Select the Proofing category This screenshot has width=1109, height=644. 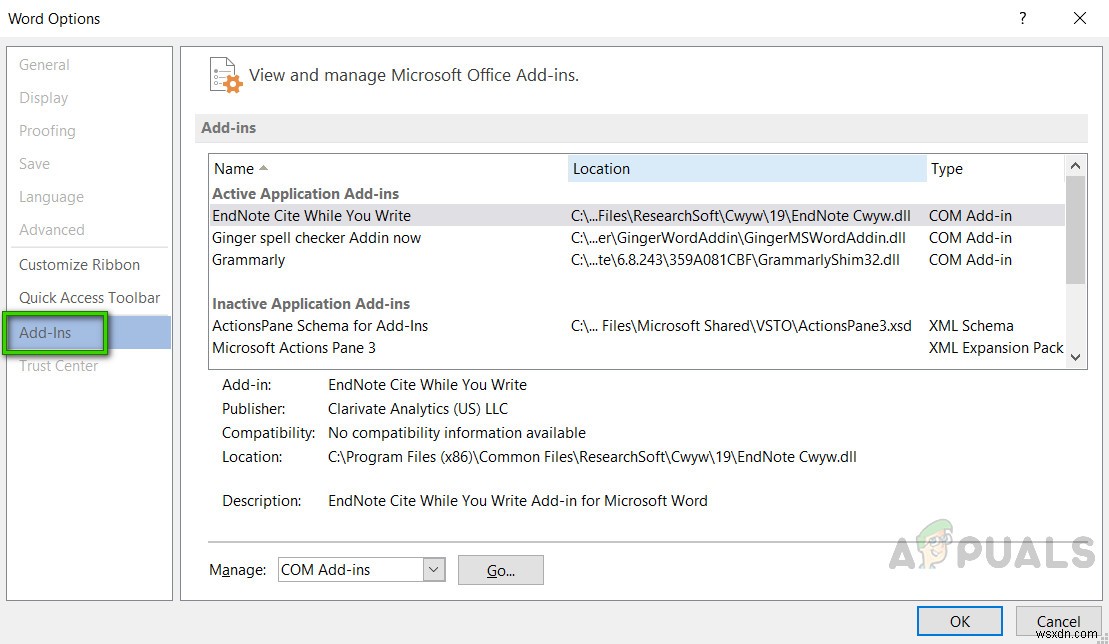tap(47, 130)
